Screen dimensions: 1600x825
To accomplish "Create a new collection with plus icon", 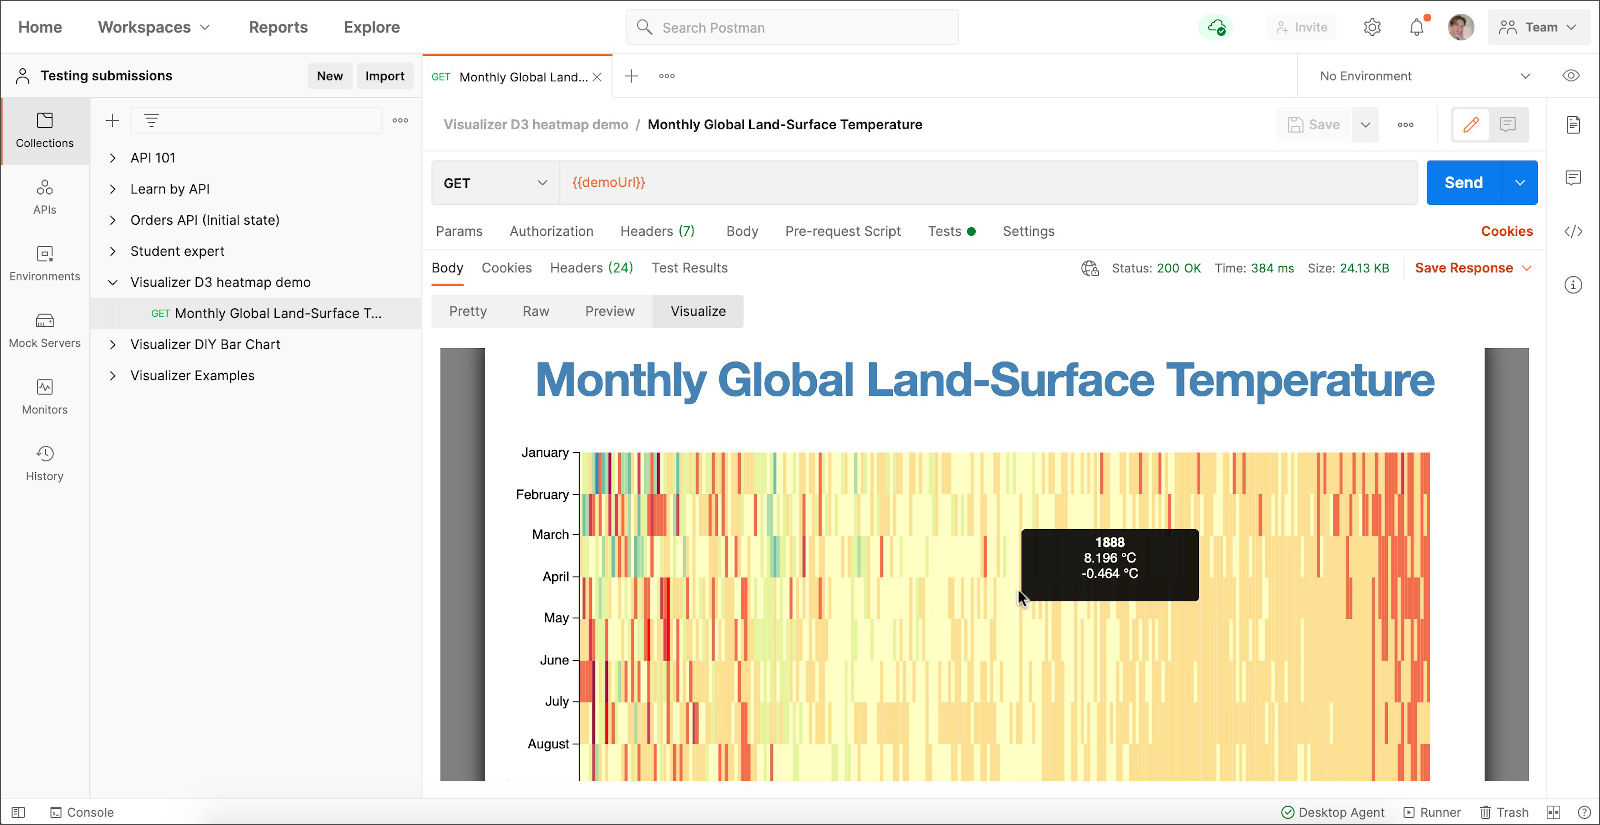I will (x=113, y=121).
